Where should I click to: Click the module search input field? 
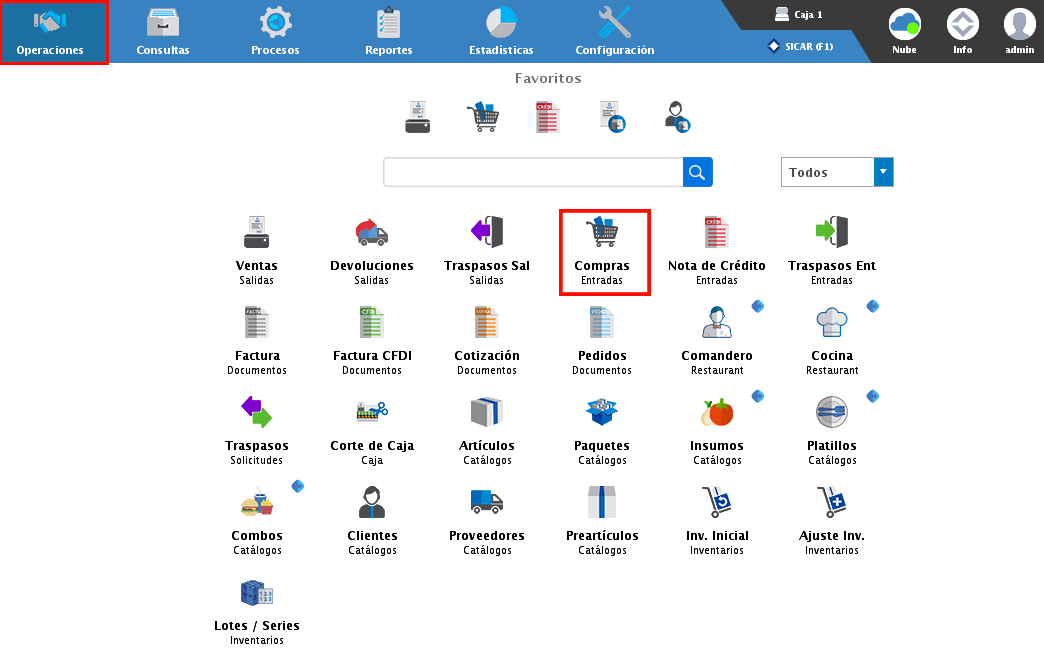(533, 172)
